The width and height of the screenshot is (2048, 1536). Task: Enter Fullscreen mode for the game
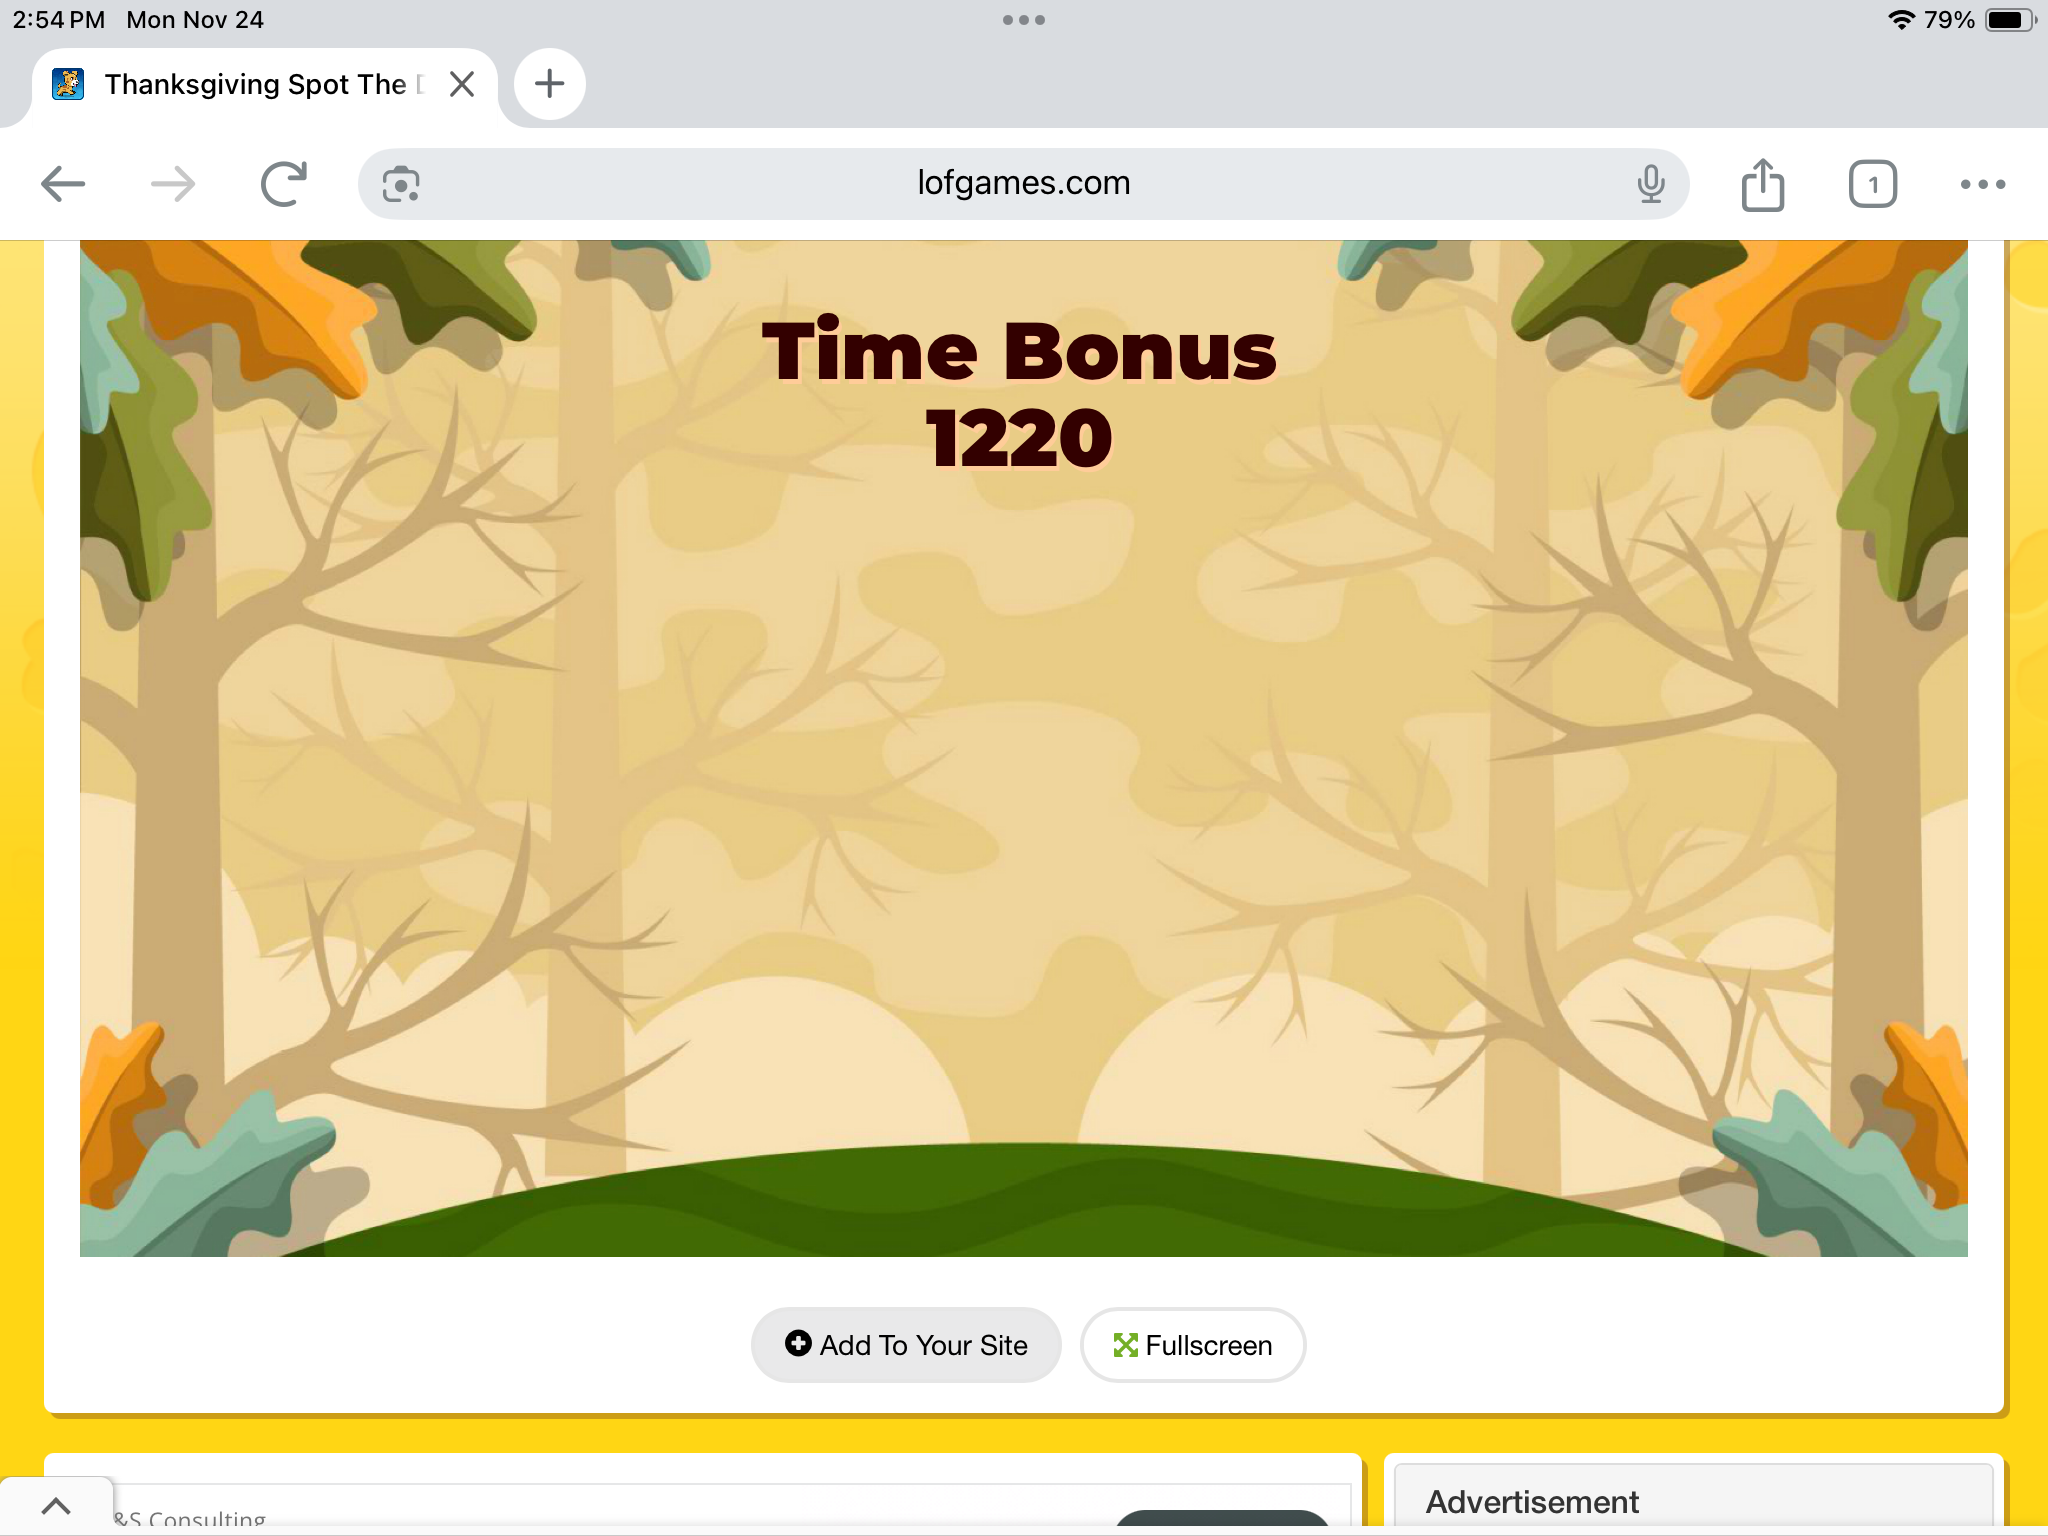(x=1193, y=1345)
